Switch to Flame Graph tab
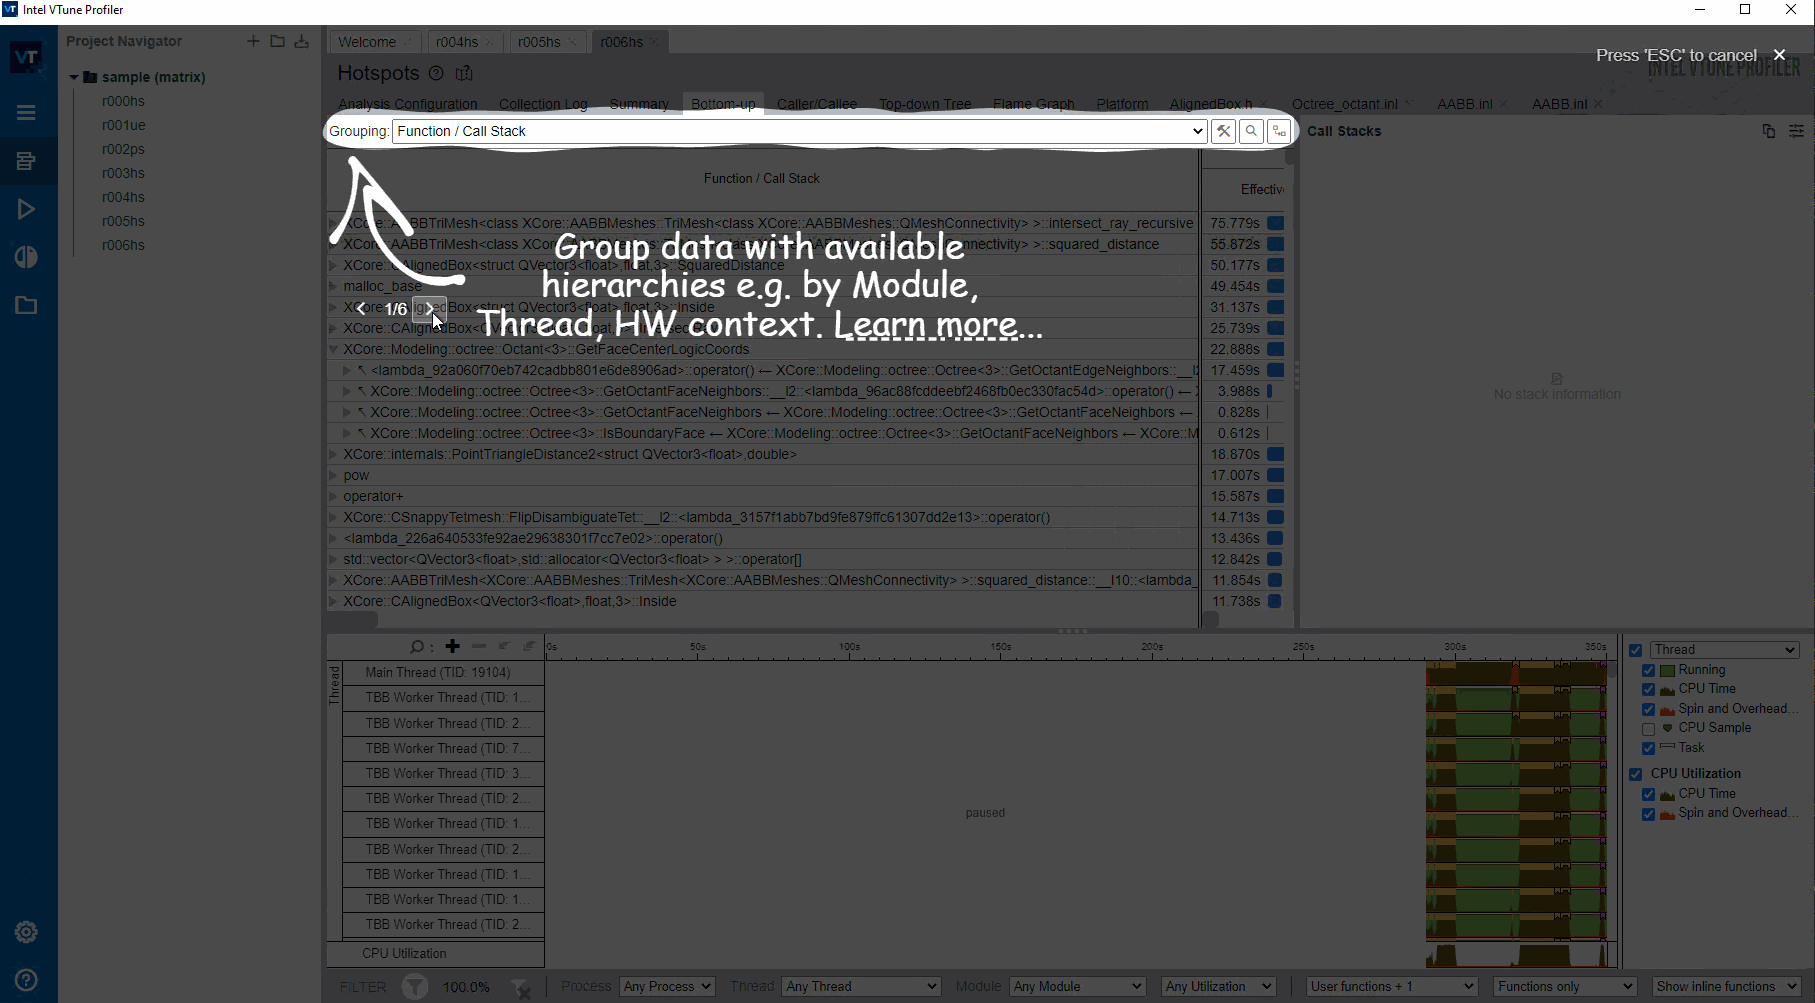Screen dimensions: 1815x1003 1034,104
